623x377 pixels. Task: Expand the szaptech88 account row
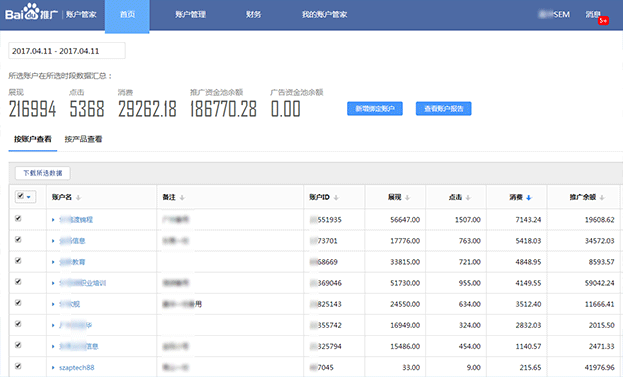(x=53, y=367)
